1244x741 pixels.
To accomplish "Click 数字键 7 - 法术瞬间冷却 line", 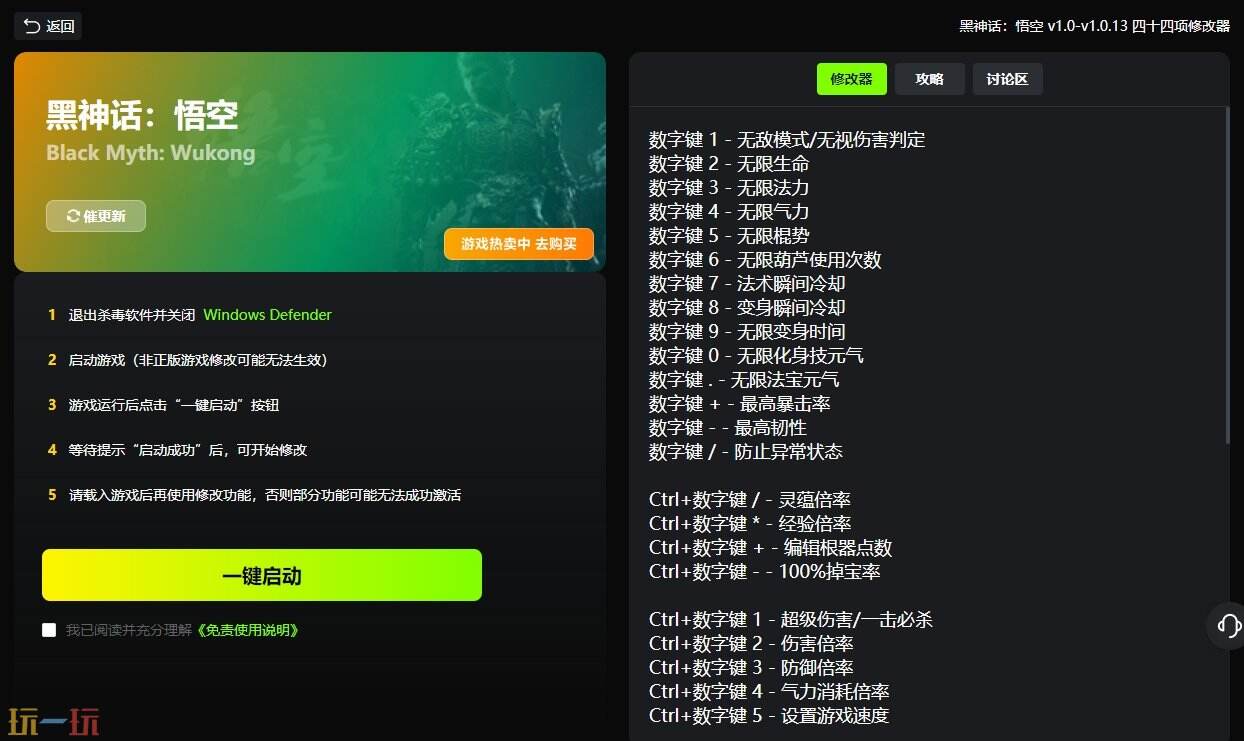I will coord(747,284).
